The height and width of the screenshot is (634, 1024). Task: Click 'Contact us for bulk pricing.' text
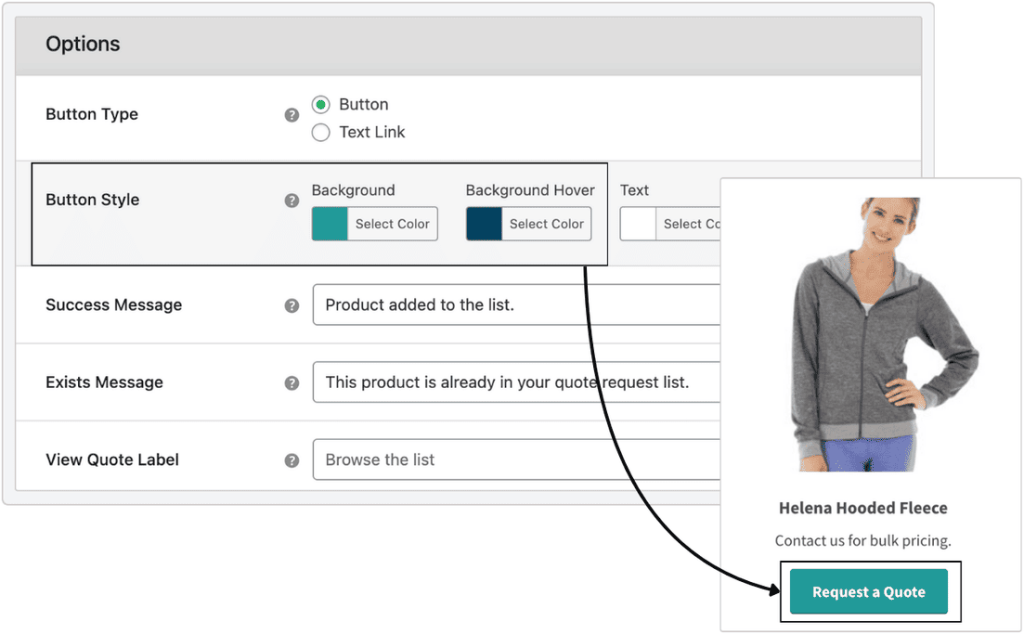(863, 541)
